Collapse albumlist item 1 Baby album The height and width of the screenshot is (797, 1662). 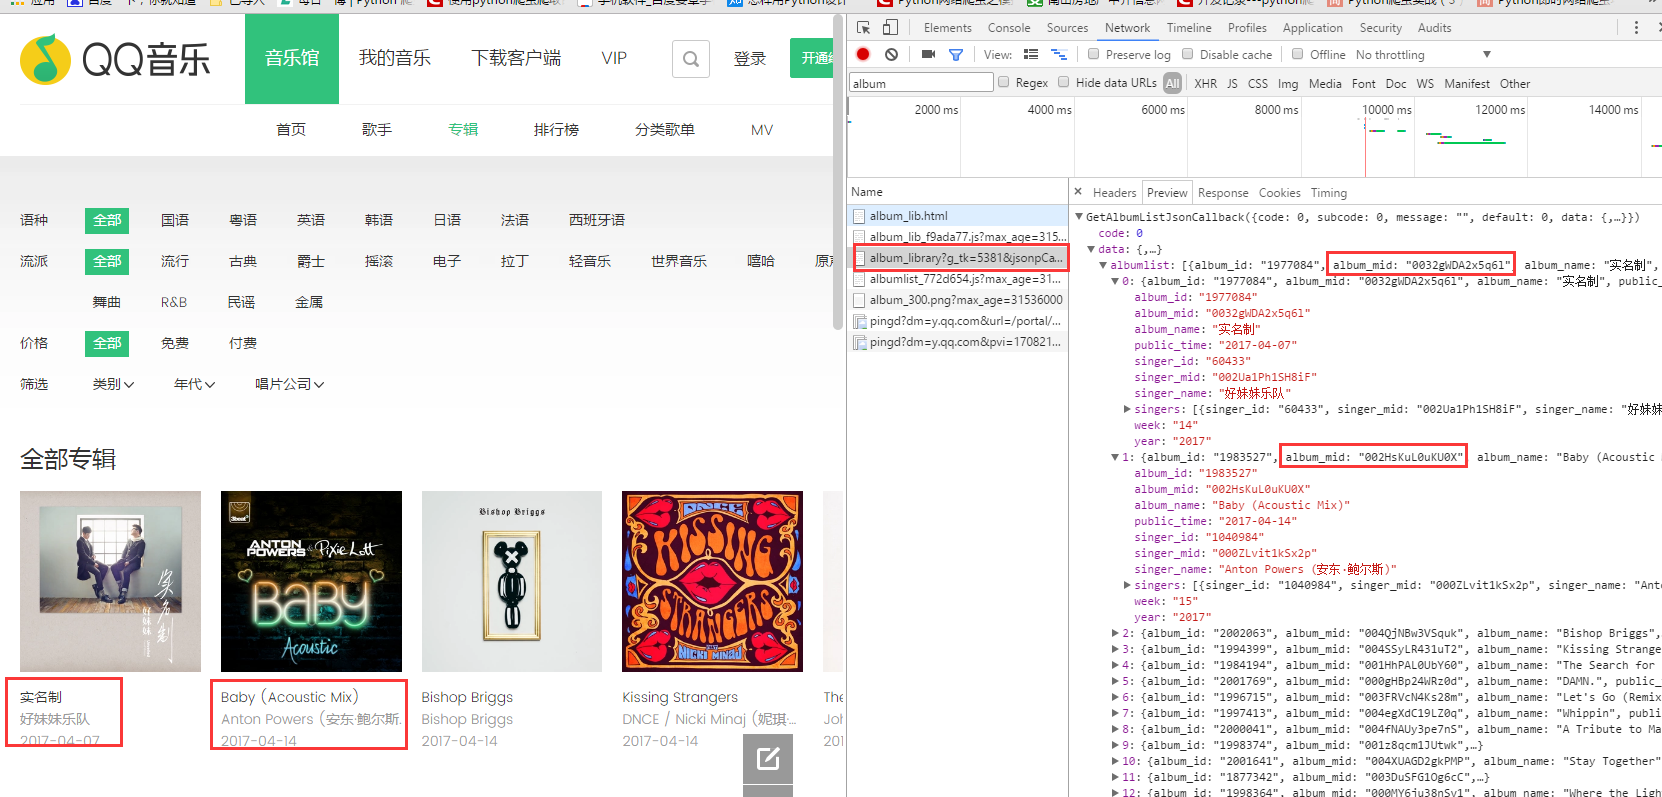[1115, 457]
